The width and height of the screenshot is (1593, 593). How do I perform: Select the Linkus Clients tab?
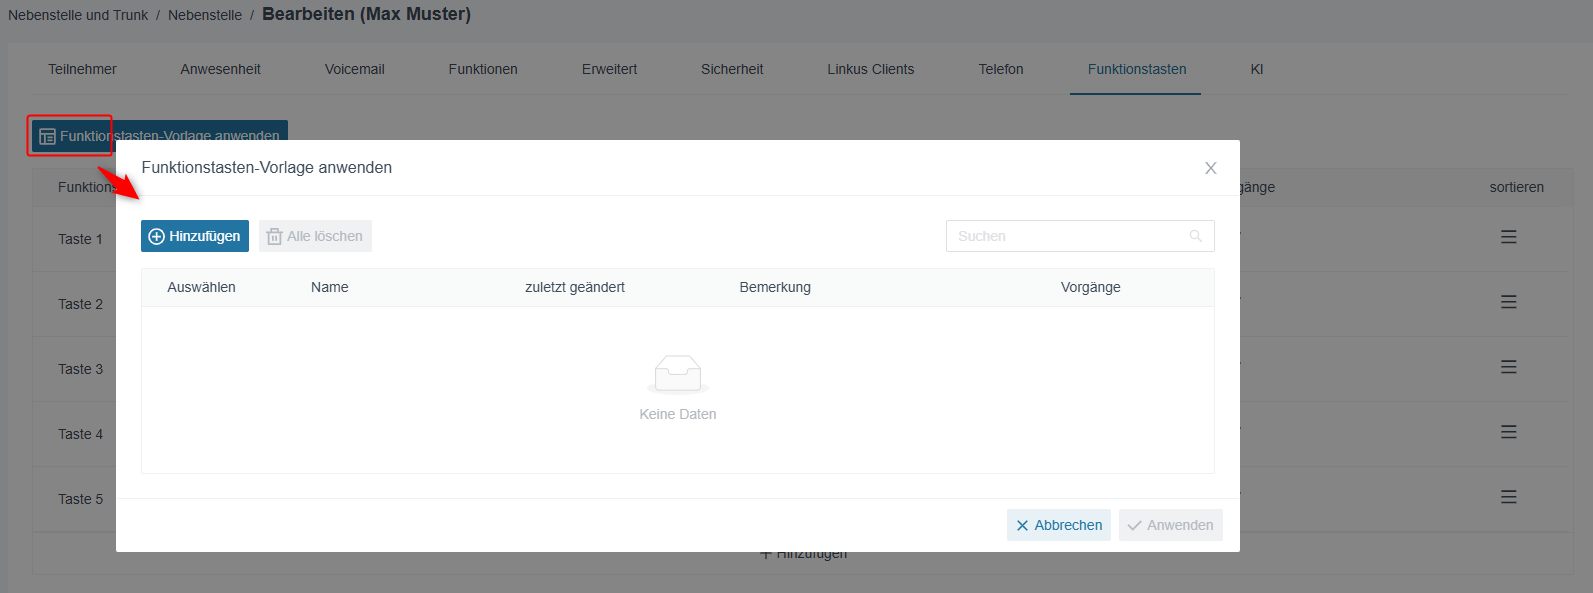click(871, 69)
